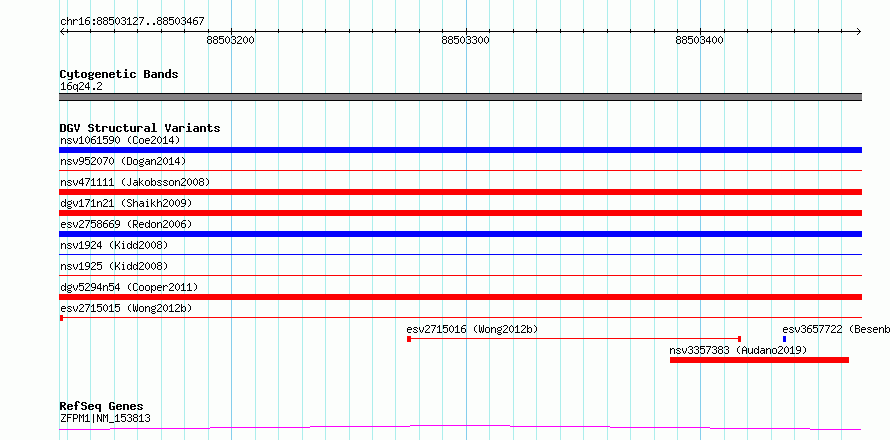The height and width of the screenshot is (440, 890).
Task: Click the gray 16q24.2 cytogenetic band bar
Action: [x=460, y=97]
